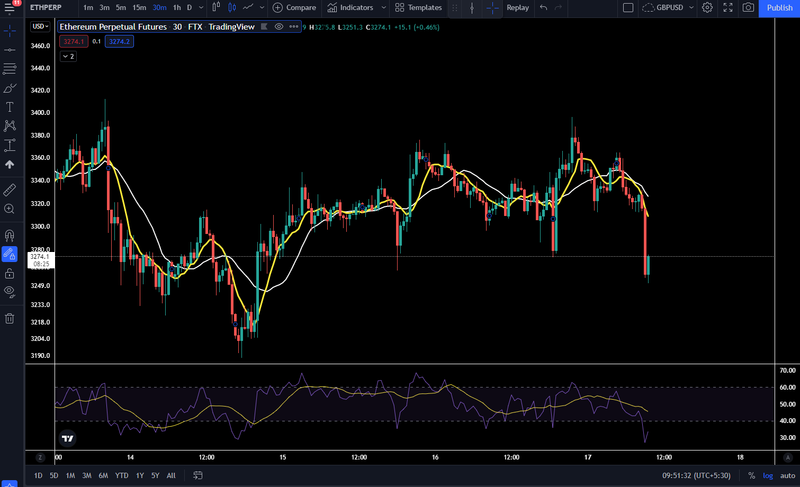
Task: Open the main hamburger menu
Action: click(9, 8)
